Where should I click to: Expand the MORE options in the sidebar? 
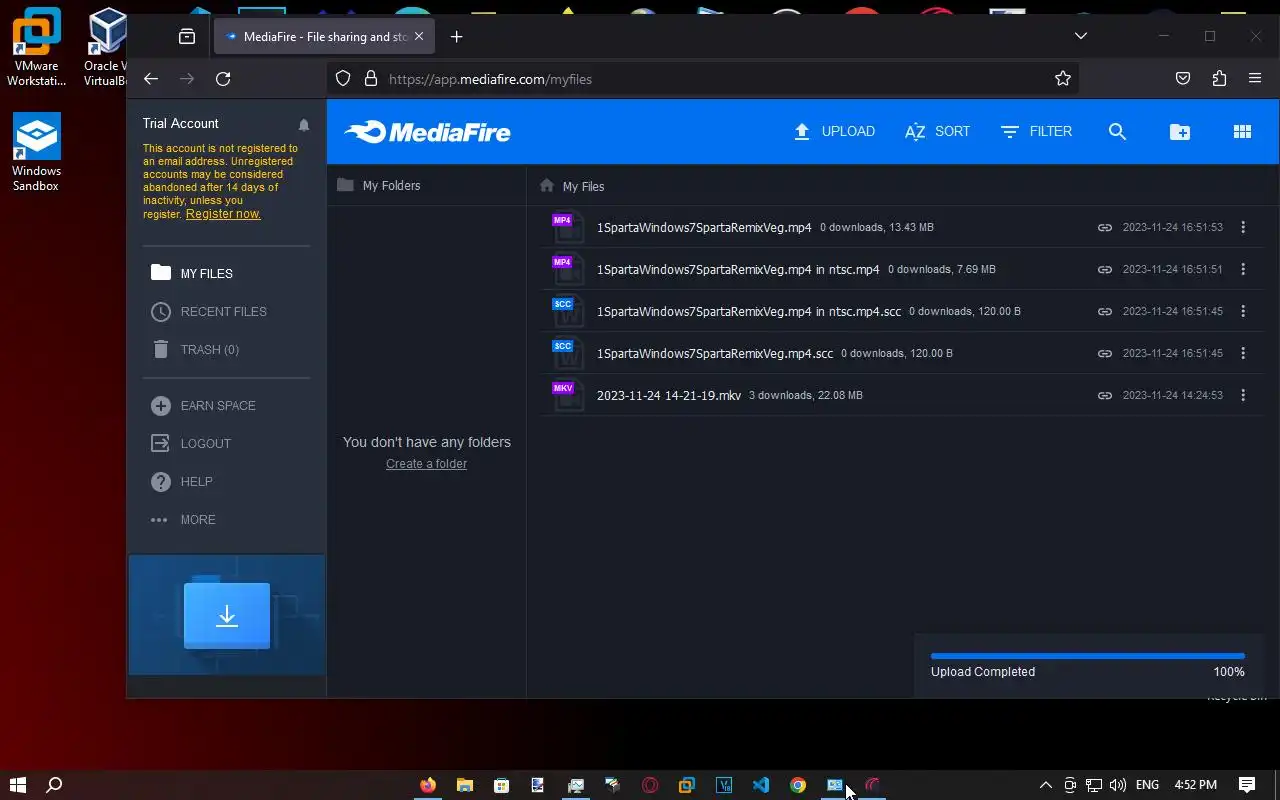[x=183, y=519]
